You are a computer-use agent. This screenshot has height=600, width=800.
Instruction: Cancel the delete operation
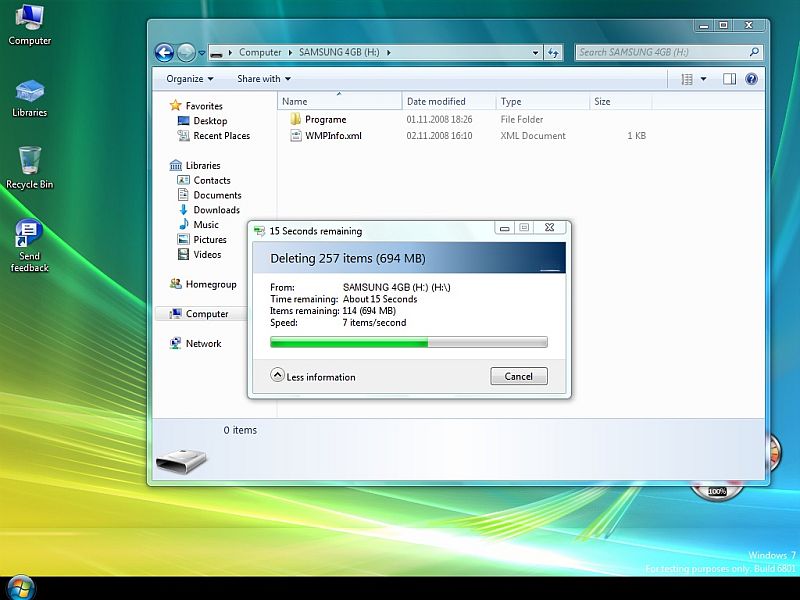coord(518,377)
